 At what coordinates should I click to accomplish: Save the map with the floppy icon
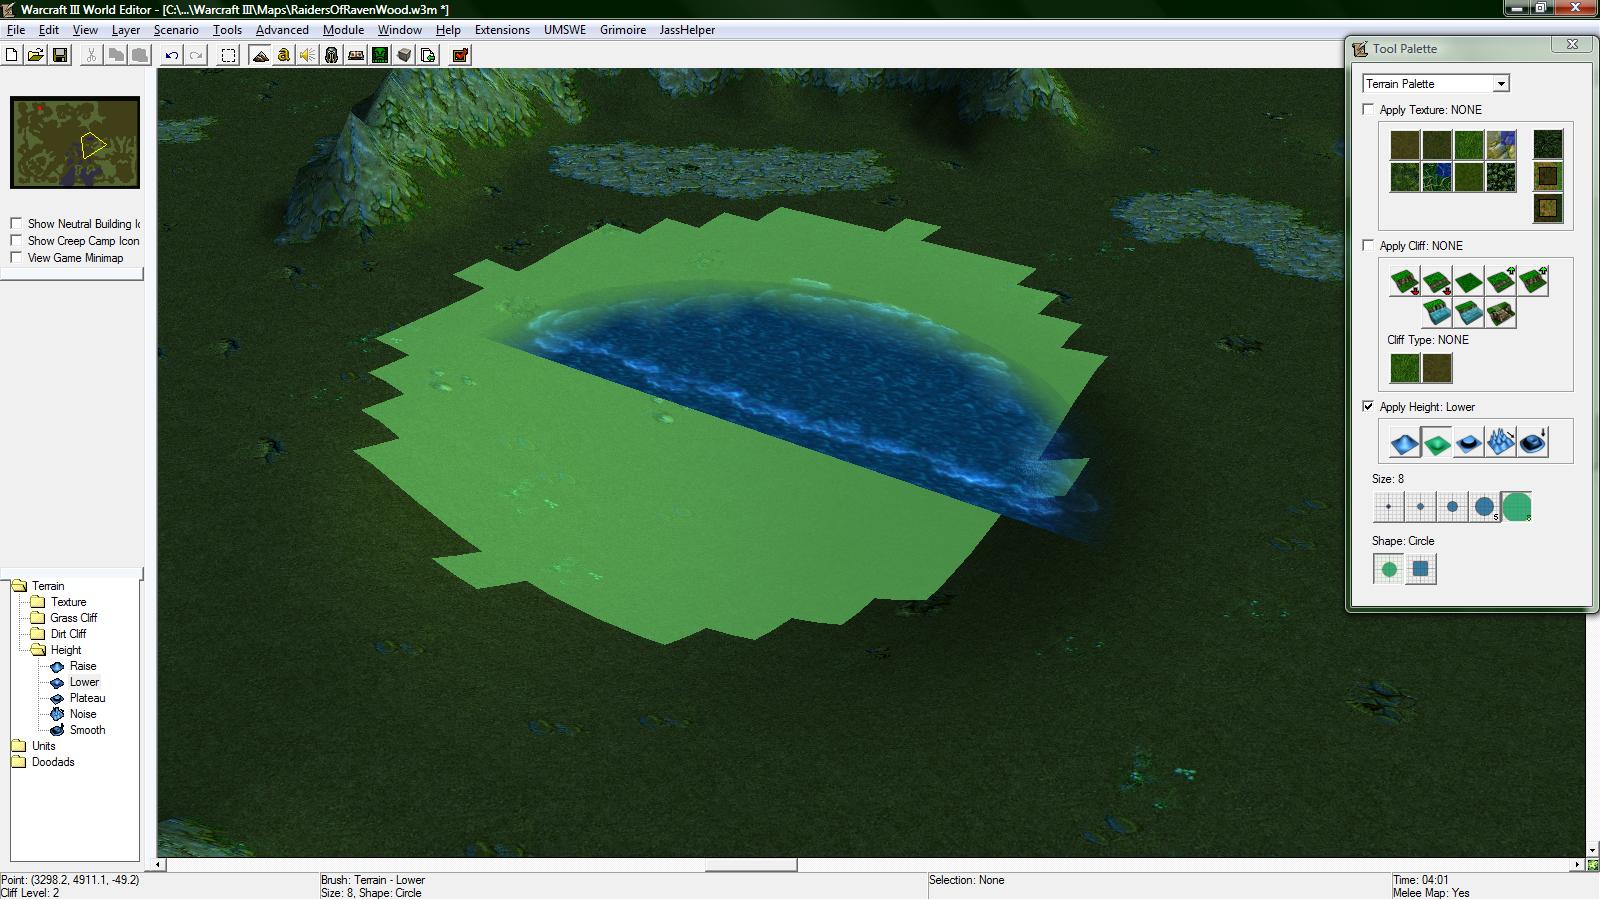(x=60, y=55)
